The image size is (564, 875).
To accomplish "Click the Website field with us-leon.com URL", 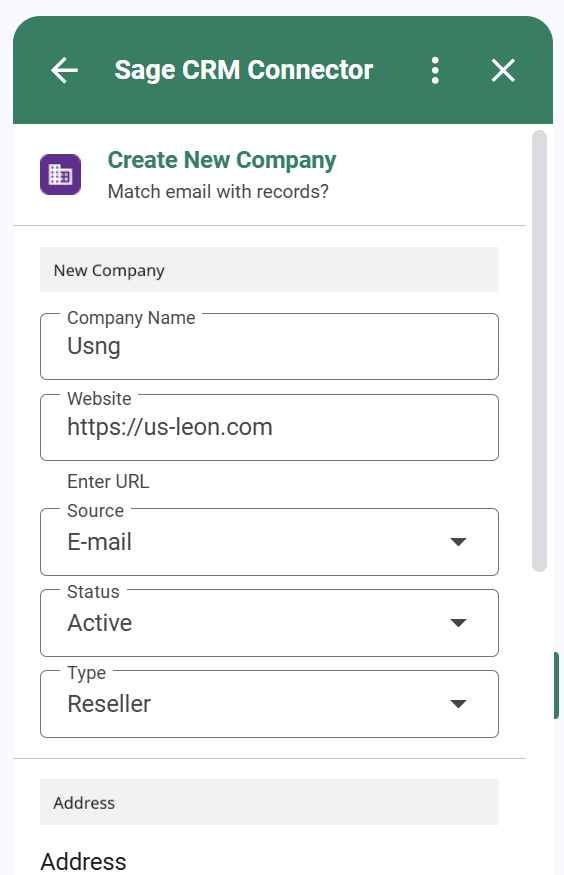I will [269, 427].
